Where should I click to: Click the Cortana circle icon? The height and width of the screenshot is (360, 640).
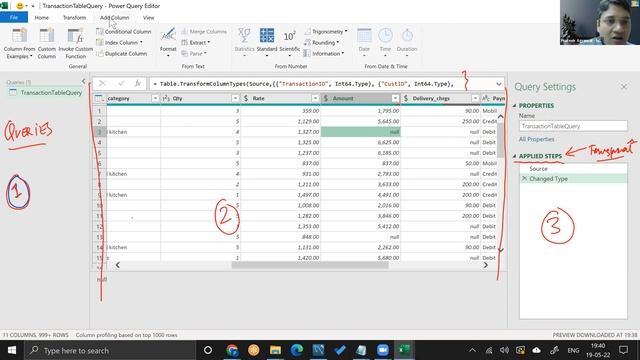tap(208, 350)
